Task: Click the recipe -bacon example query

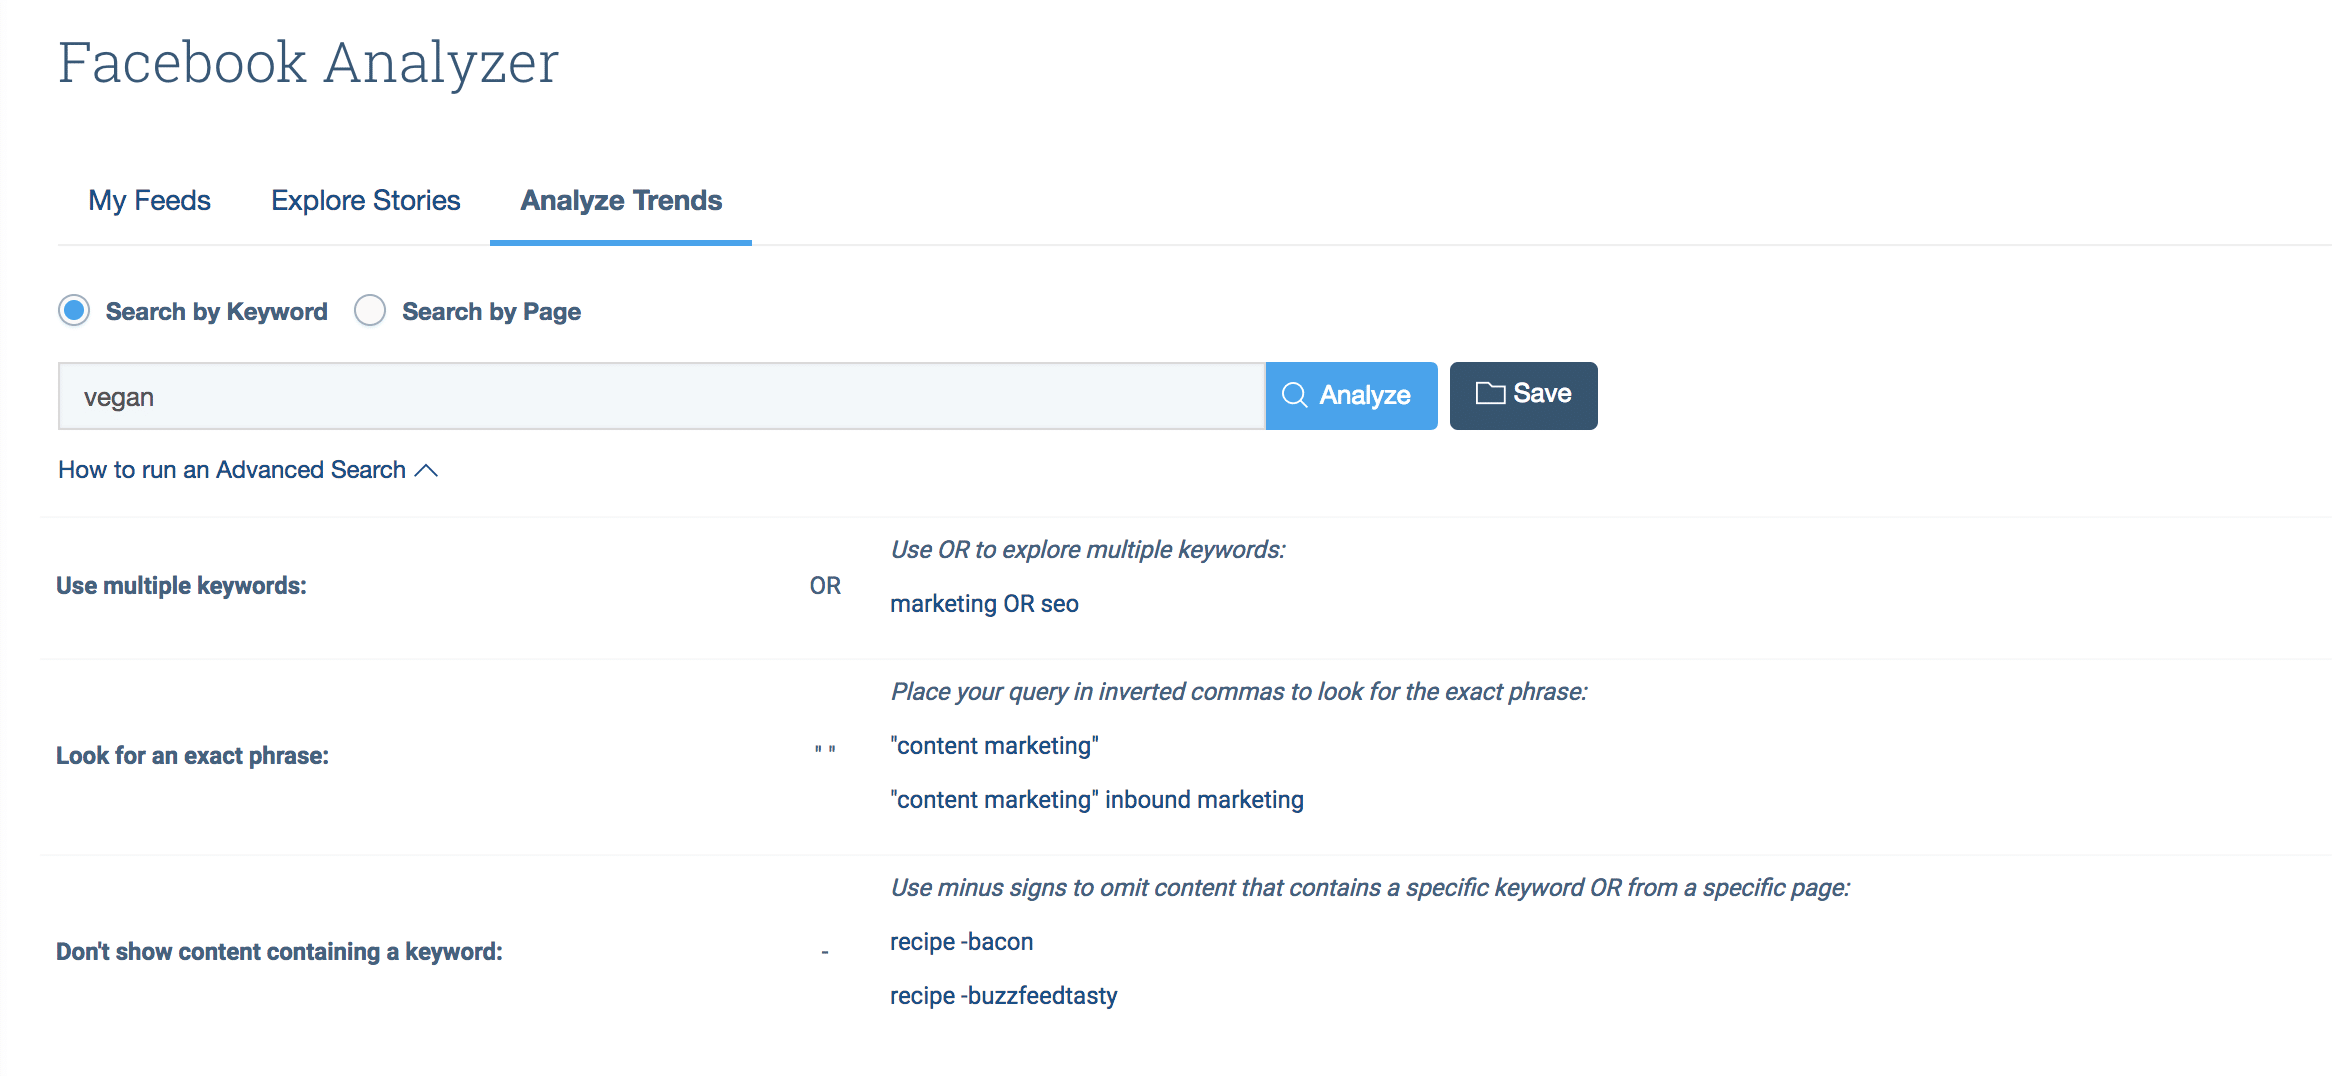Action: point(961,942)
